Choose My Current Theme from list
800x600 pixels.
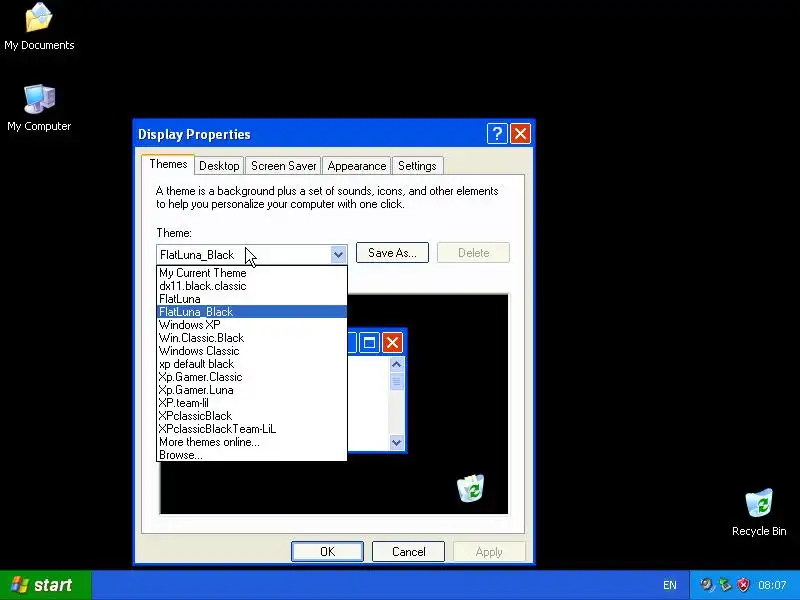(252, 273)
